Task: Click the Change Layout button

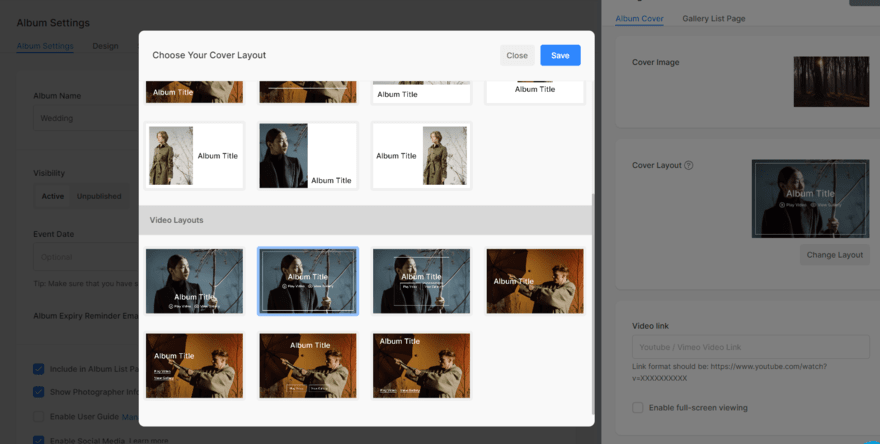Action: (x=835, y=255)
